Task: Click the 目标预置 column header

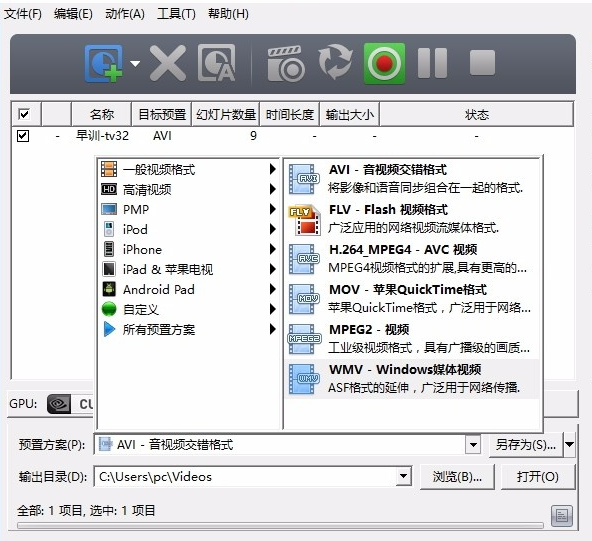Action: [162, 114]
